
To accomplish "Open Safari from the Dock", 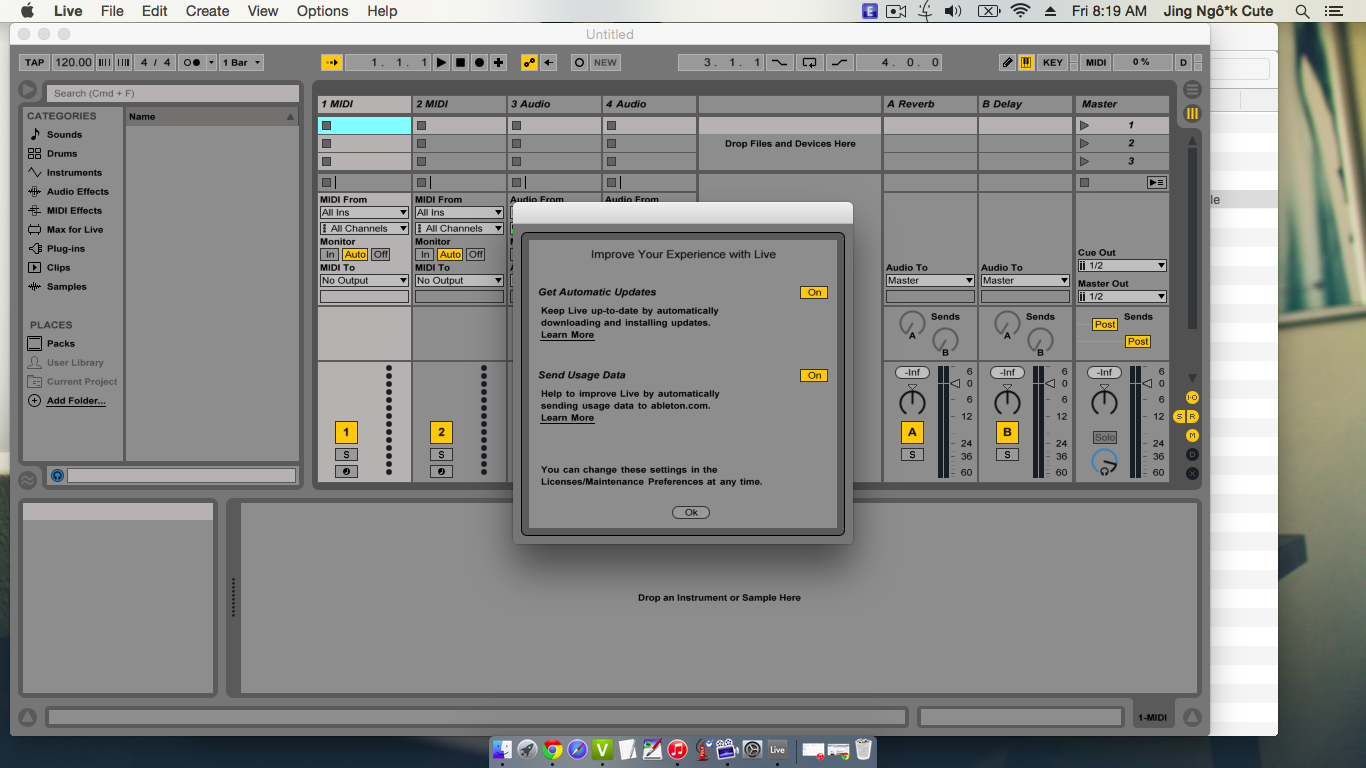I will (578, 749).
